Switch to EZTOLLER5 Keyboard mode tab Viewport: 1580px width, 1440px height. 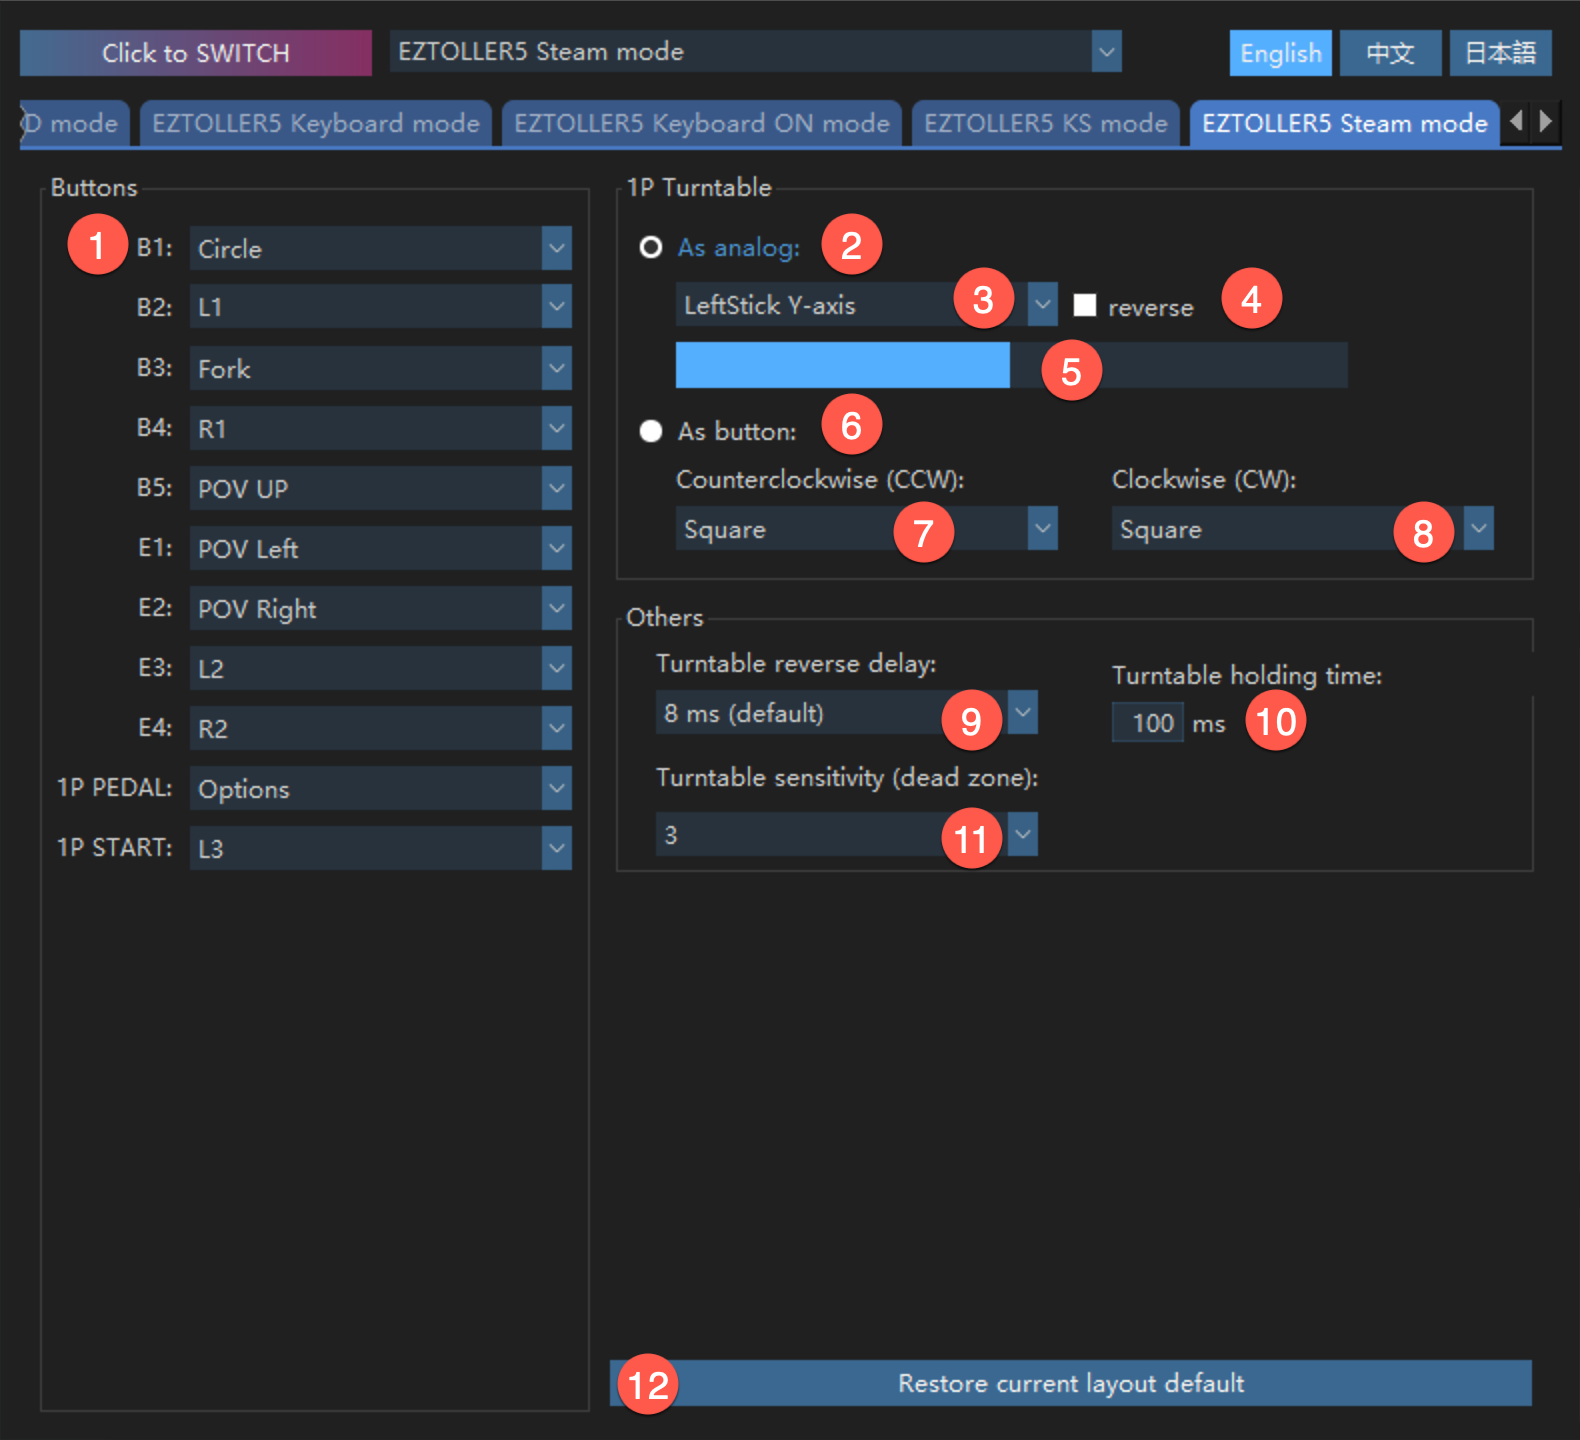[x=316, y=123]
